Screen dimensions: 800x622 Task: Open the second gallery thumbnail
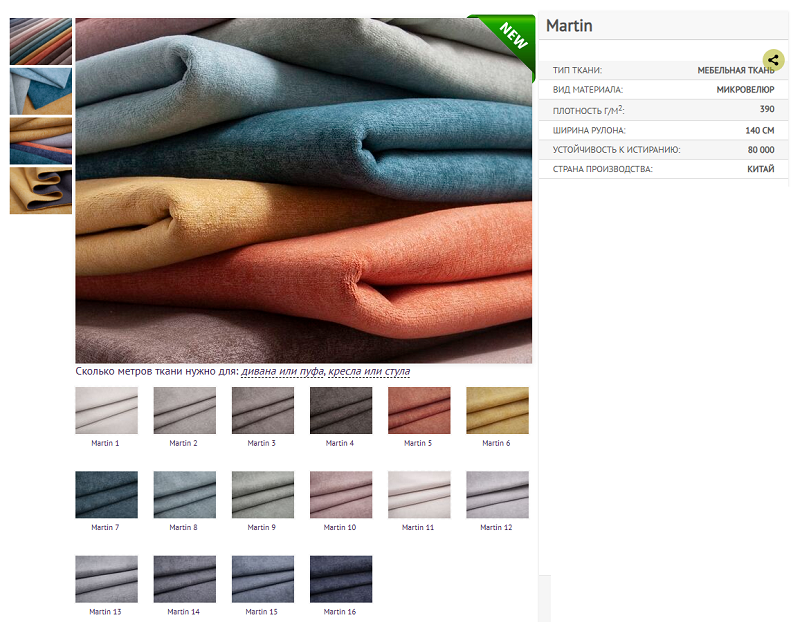pyautogui.click(x=41, y=91)
